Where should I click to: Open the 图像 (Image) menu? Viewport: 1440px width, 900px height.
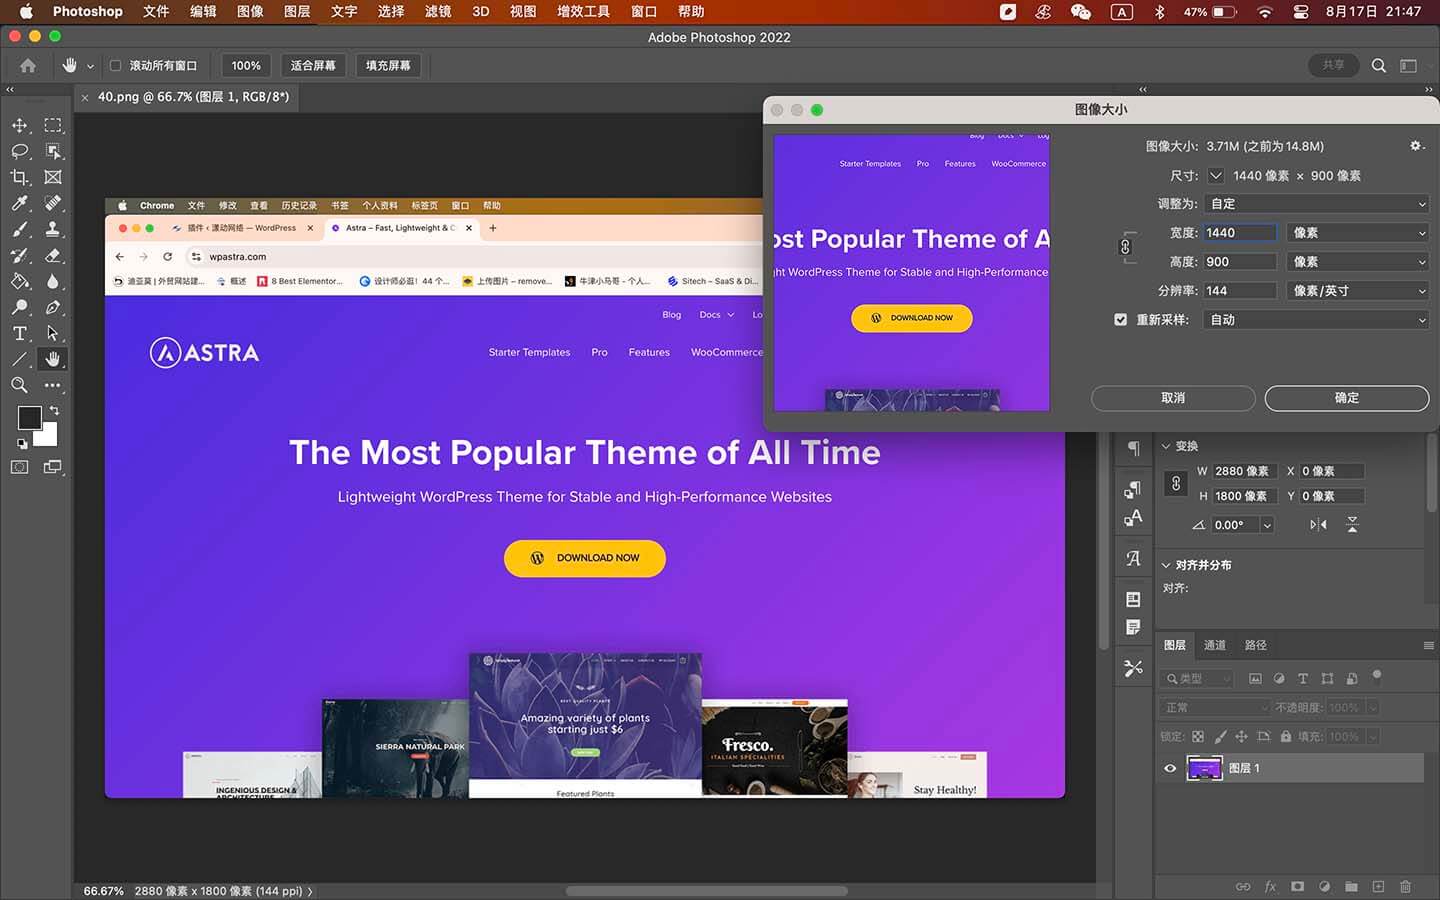pos(250,11)
